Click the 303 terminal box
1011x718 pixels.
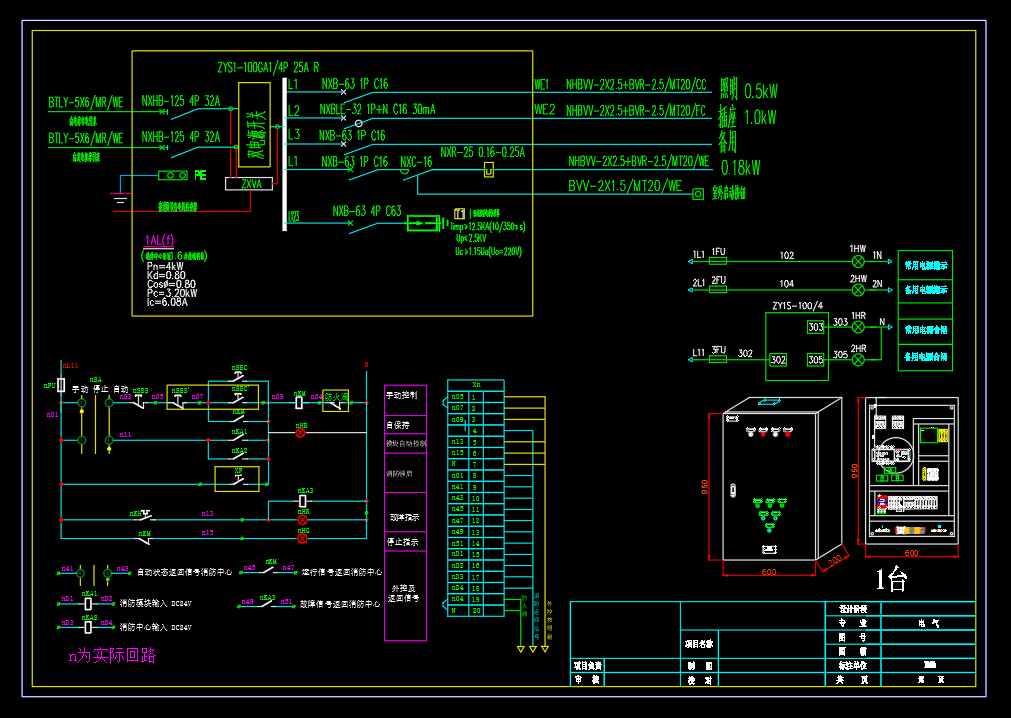tap(816, 327)
